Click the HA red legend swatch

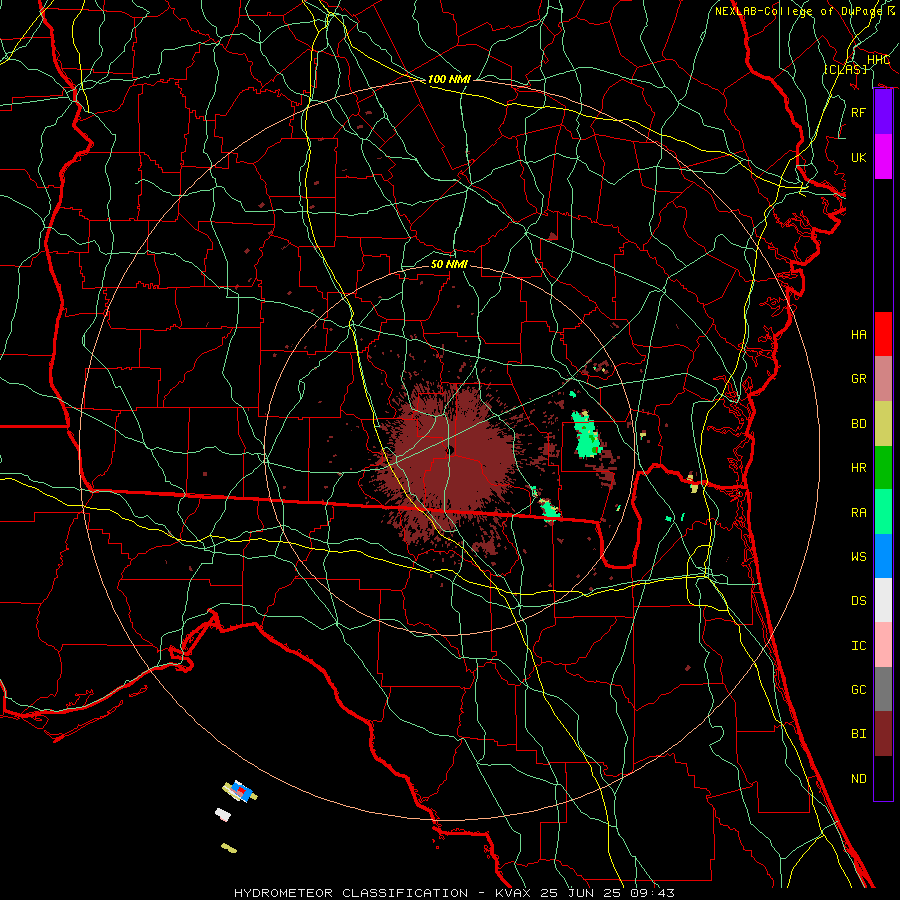point(883,334)
